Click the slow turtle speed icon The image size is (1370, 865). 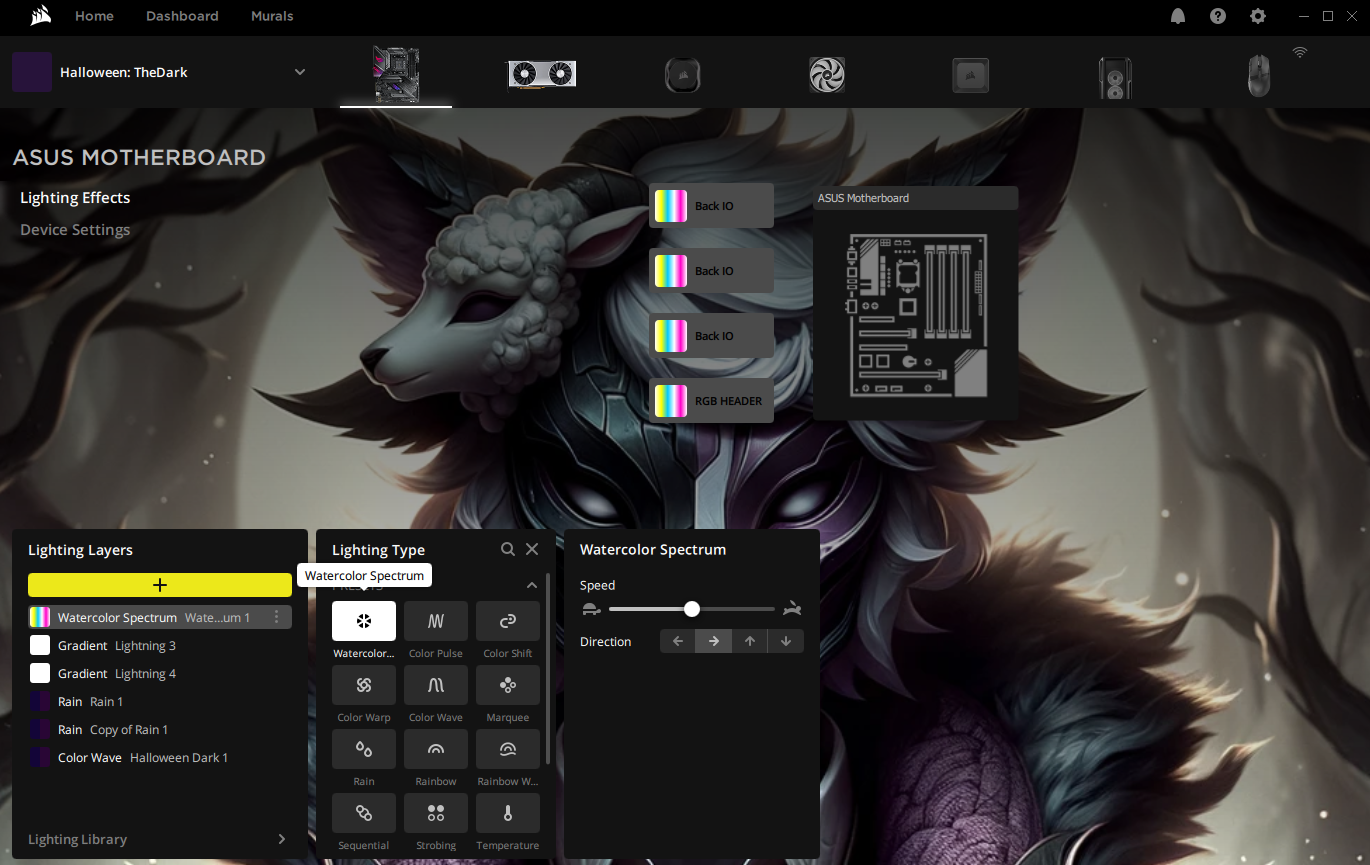click(x=590, y=609)
